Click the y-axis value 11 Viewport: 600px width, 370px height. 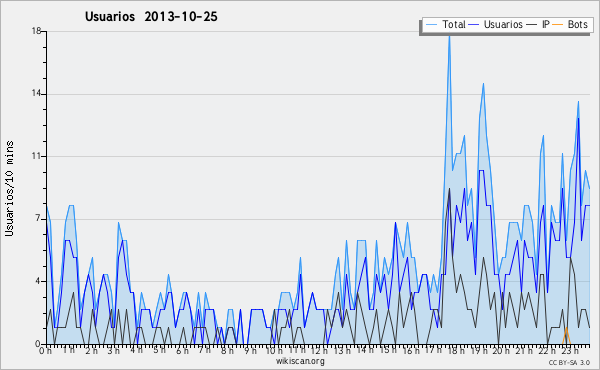coord(37,156)
